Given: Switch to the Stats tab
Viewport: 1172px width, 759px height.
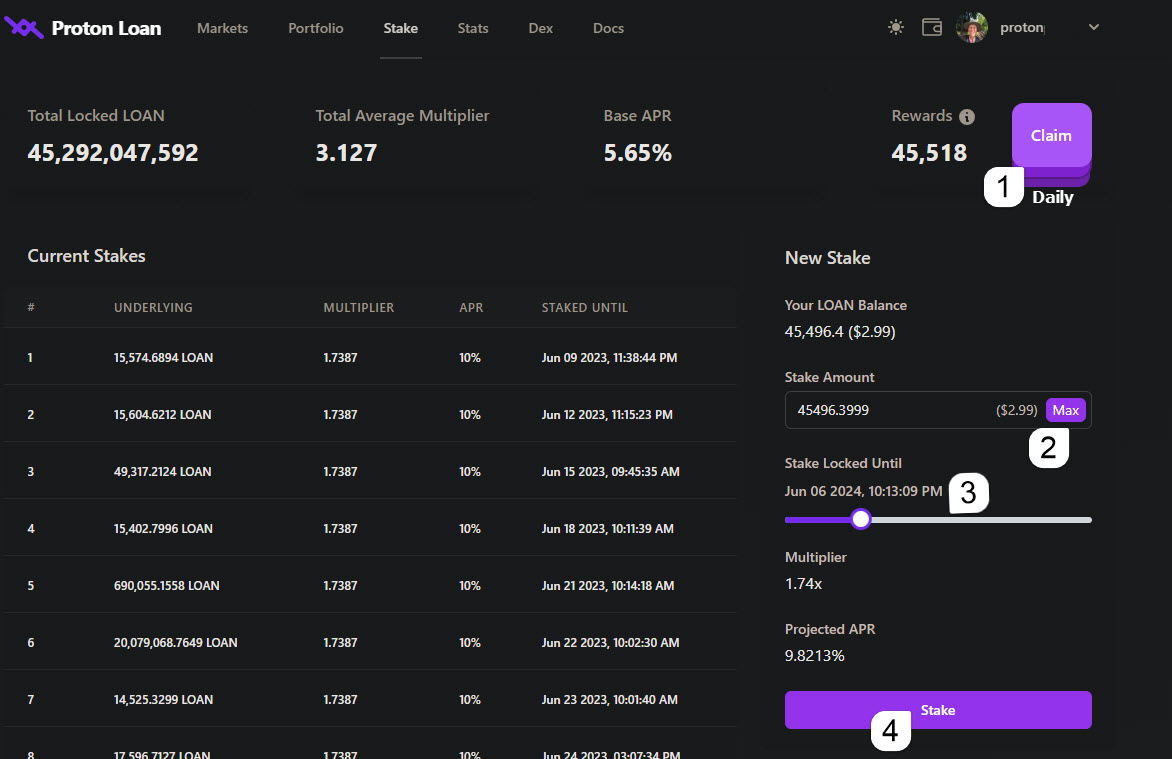Looking at the screenshot, I should [472, 28].
